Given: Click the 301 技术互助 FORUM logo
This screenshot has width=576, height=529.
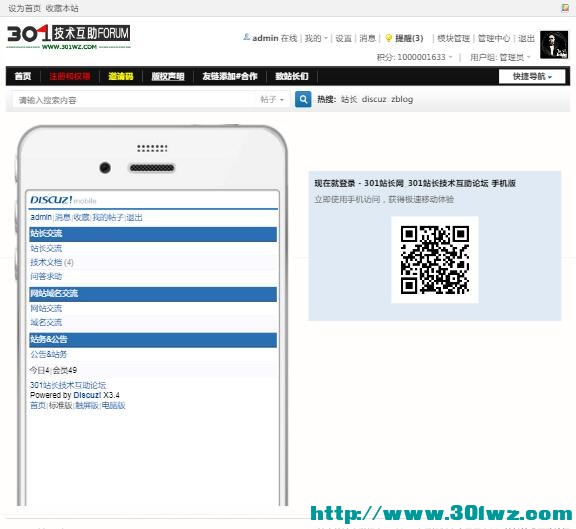Looking at the screenshot, I should (69, 37).
